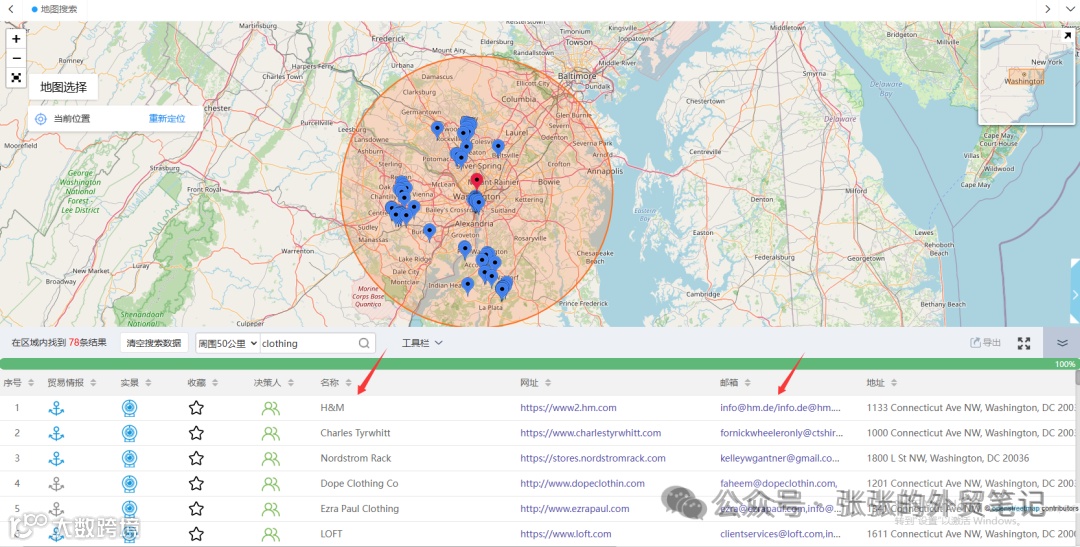1080x547 pixels.
Task: Toggle the favorite star for H&M
Action: point(196,408)
